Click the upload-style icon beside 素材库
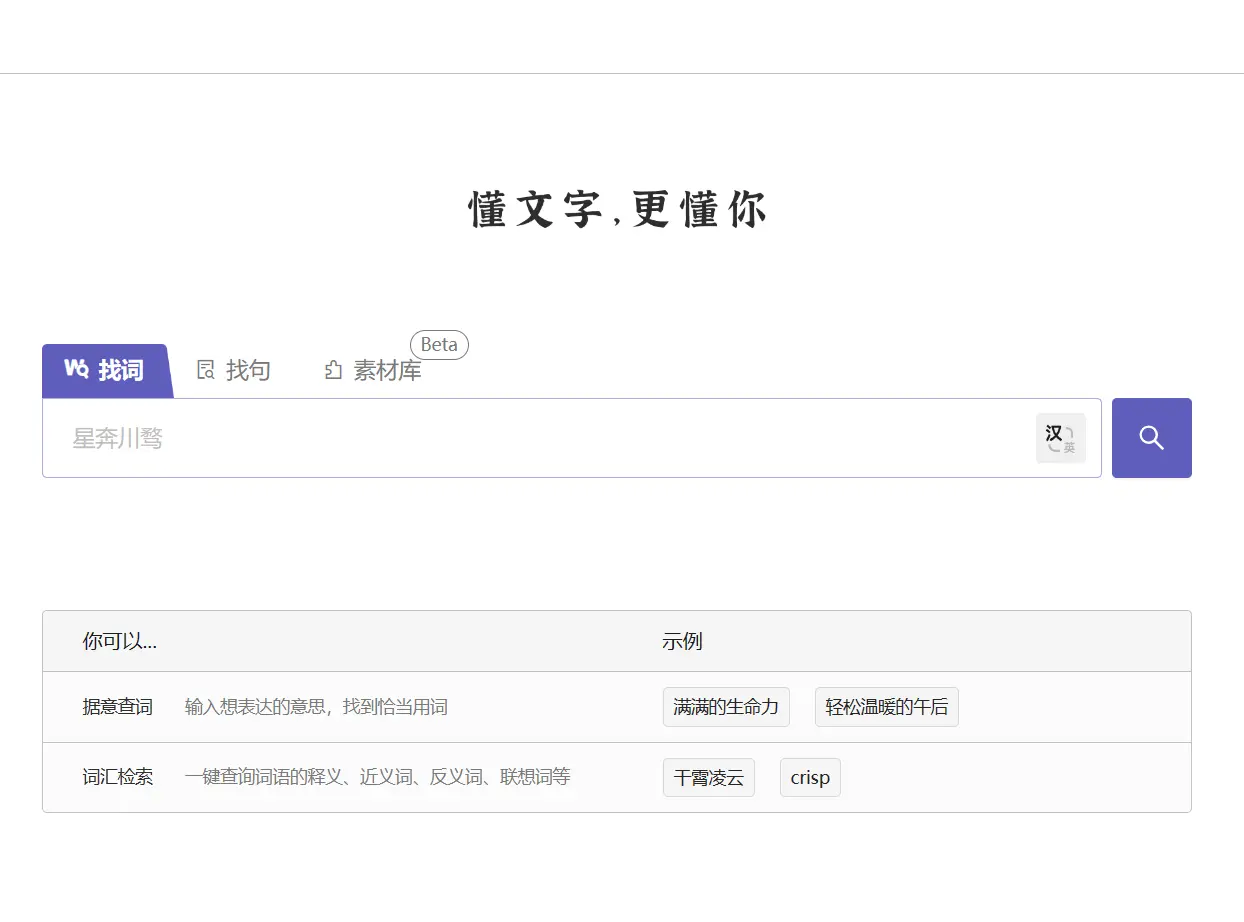 pyautogui.click(x=332, y=370)
